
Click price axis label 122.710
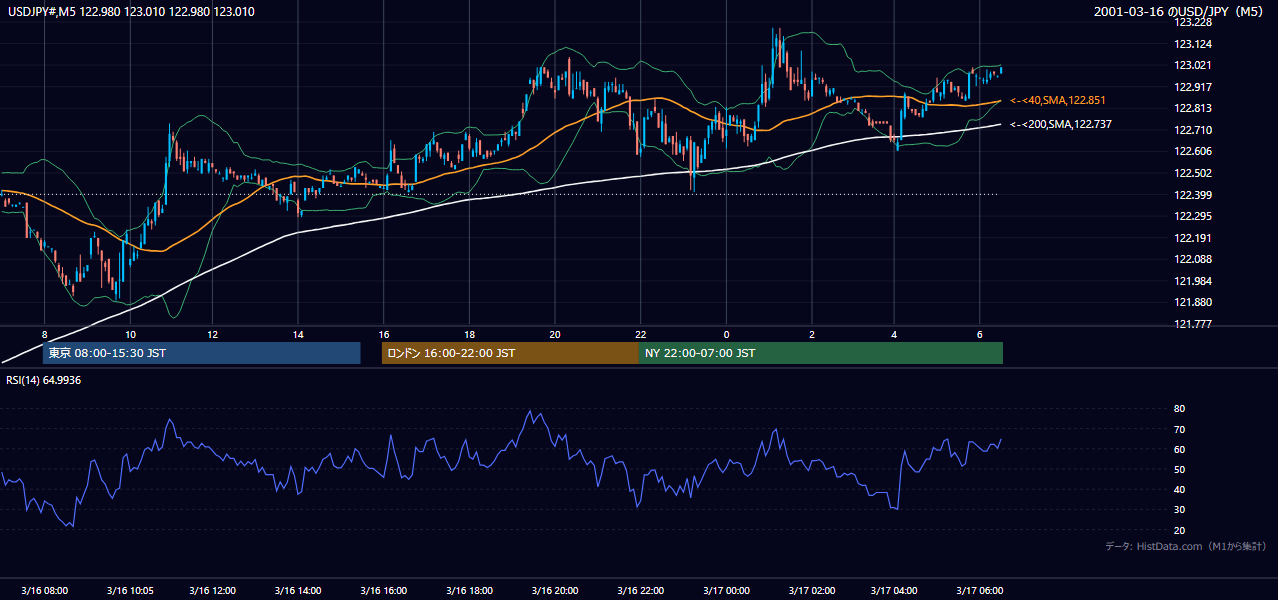[x=1194, y=130]
